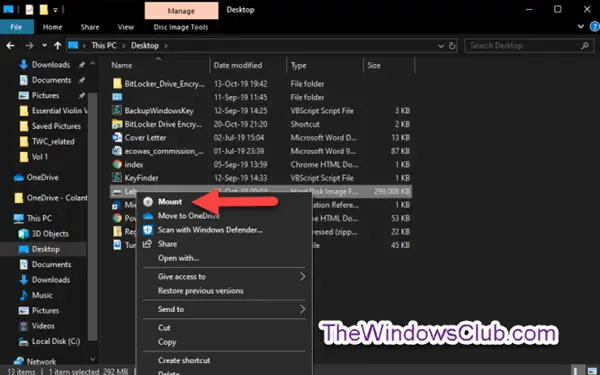Screen dimensions: 600x375
Task: Sort by the Size column header
Action: coord(374,65)
